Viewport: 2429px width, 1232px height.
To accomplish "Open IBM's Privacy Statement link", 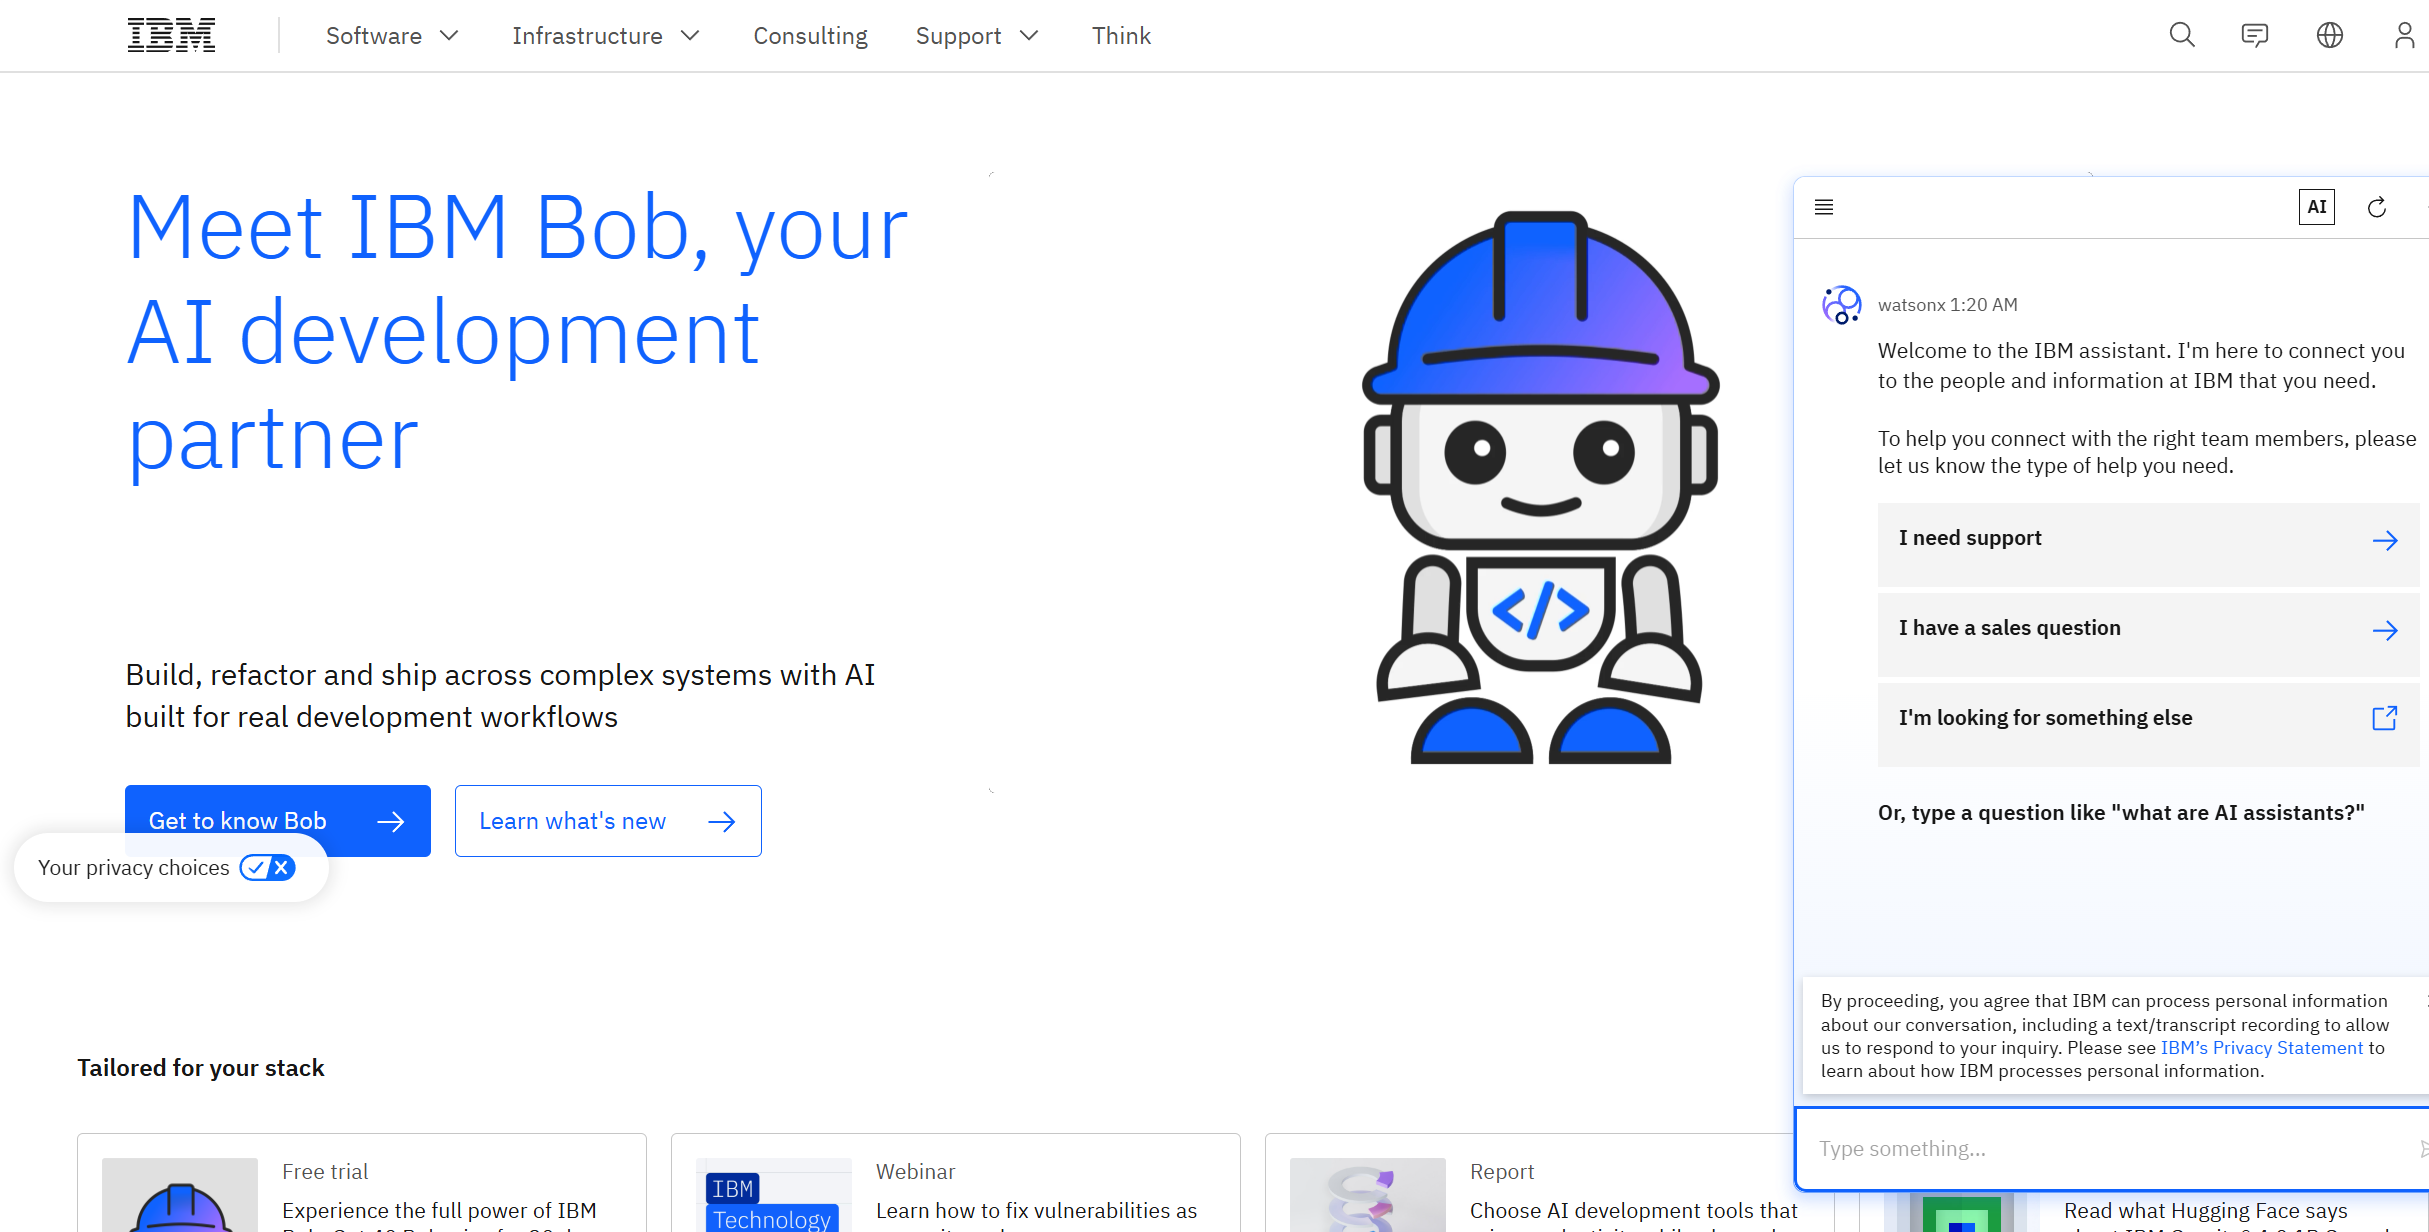I will click(2262, 1048).
